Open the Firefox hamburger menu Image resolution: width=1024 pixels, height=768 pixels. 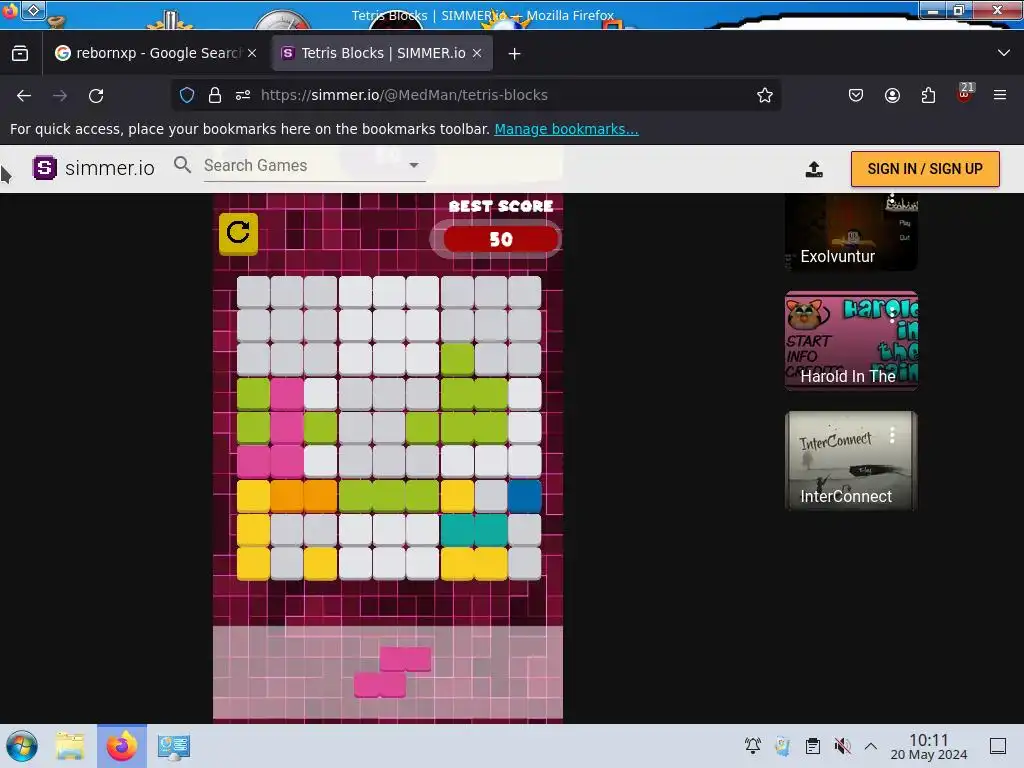point(1000,95)
